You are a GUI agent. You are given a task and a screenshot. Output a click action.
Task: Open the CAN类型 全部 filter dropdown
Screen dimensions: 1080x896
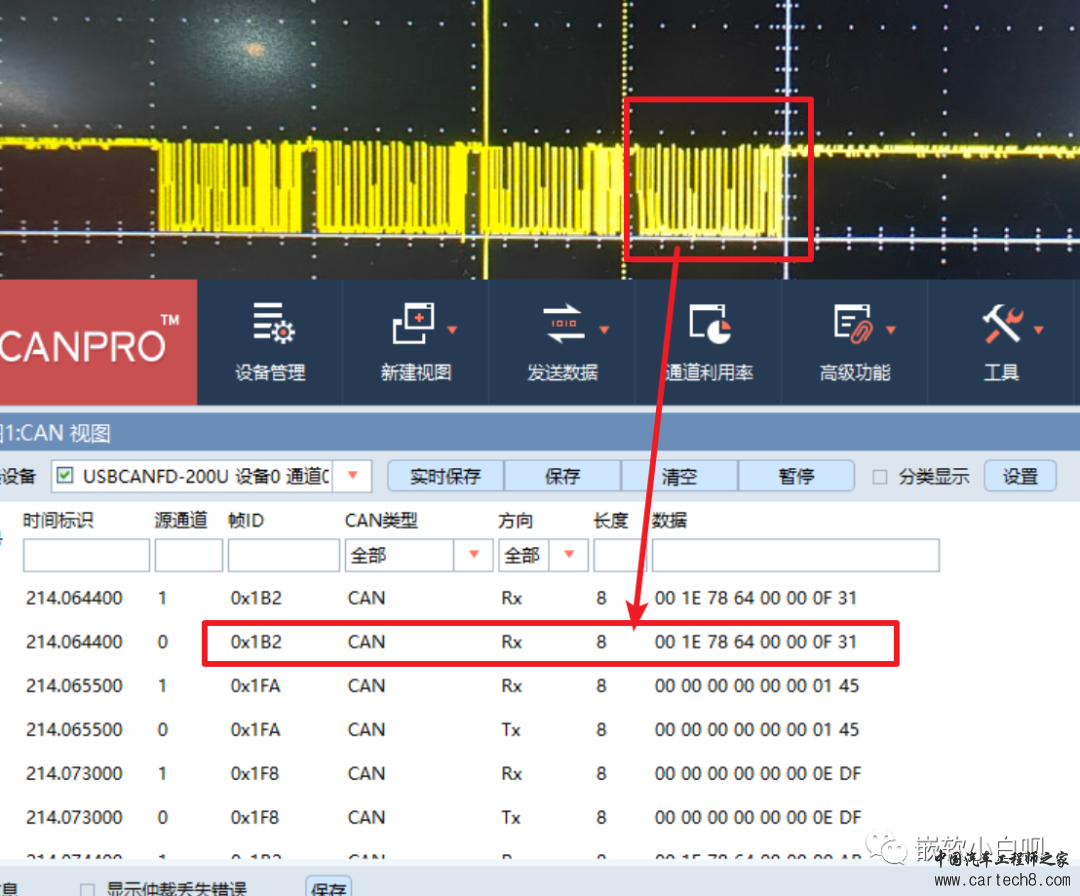click(x=474, y=554)
